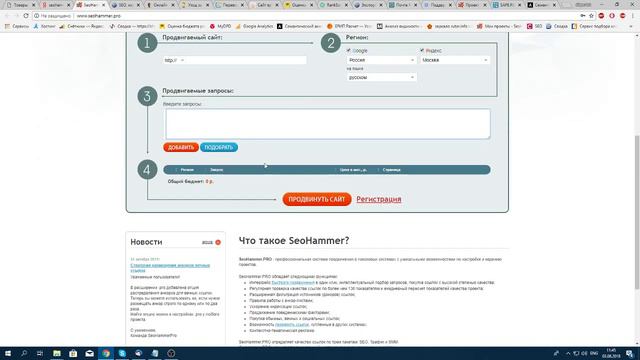
Task: Open the SEO bookmark
Action: [x=534, y=26]
